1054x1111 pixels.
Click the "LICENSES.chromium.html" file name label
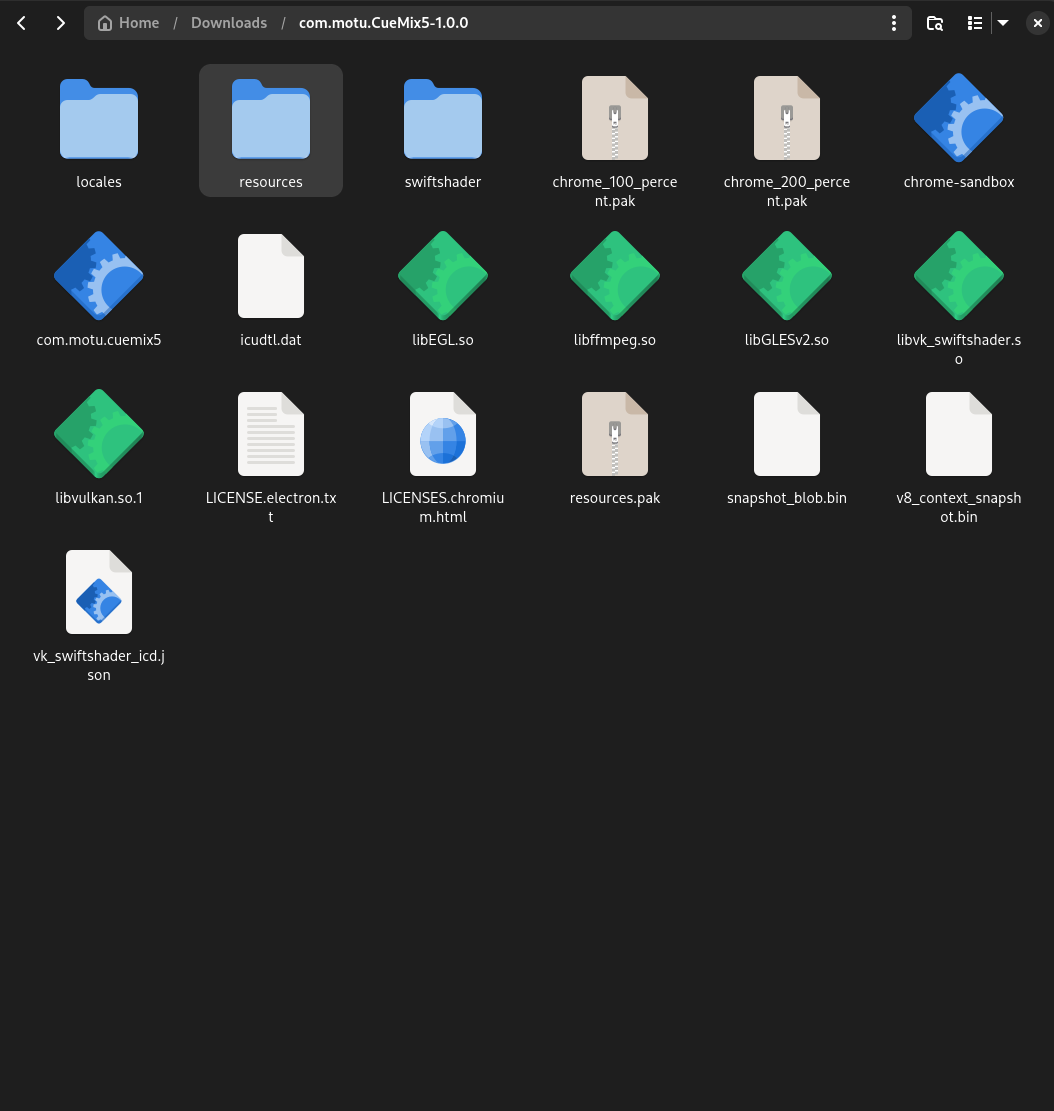coord(443,507)
